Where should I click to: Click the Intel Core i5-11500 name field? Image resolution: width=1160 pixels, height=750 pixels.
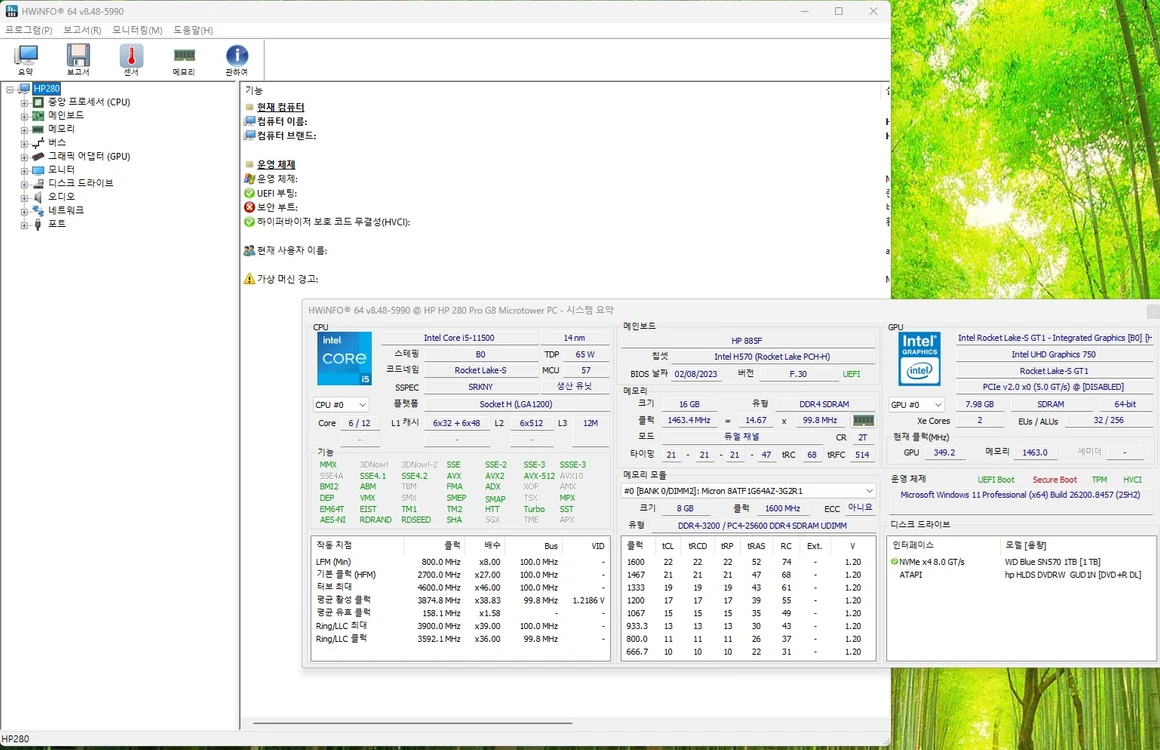[x=459, y=338]
